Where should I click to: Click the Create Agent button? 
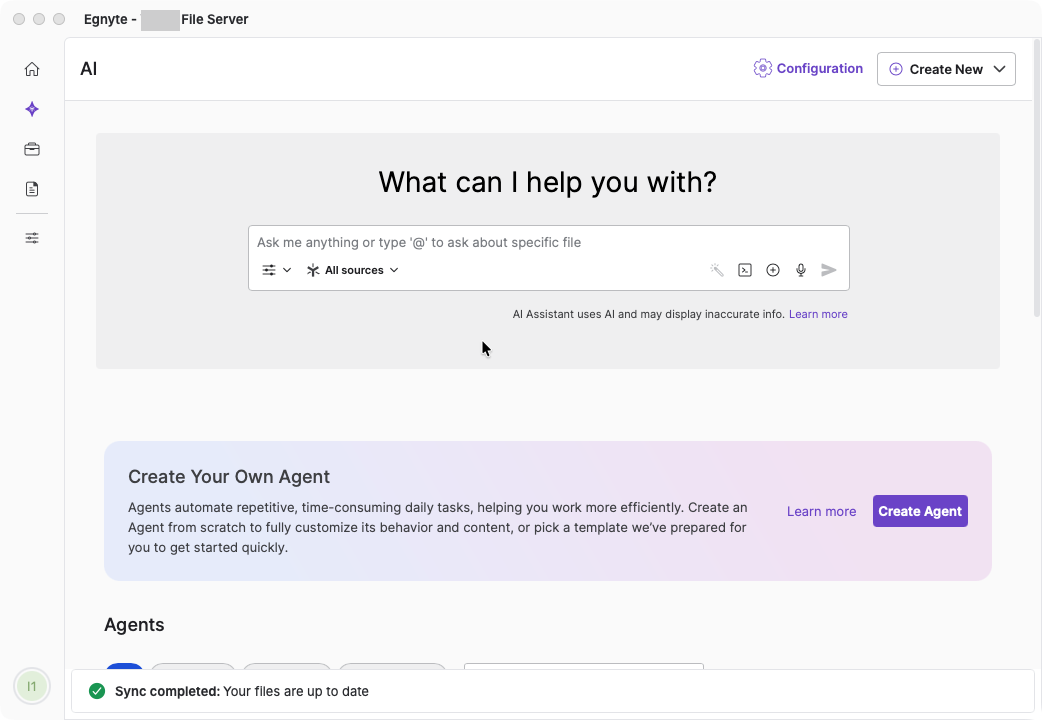pyautogui.click(x=920, y=511)
